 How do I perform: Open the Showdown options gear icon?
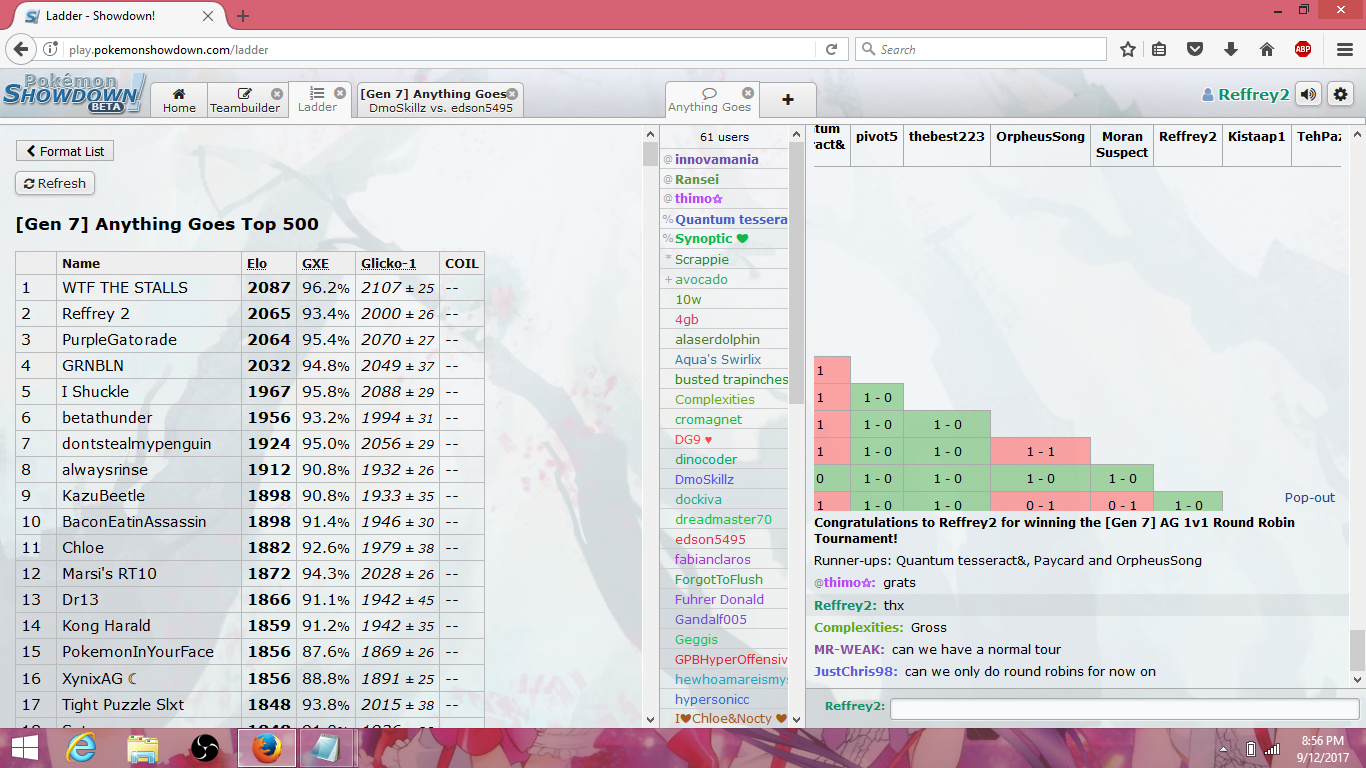(x=1340, y=95)
